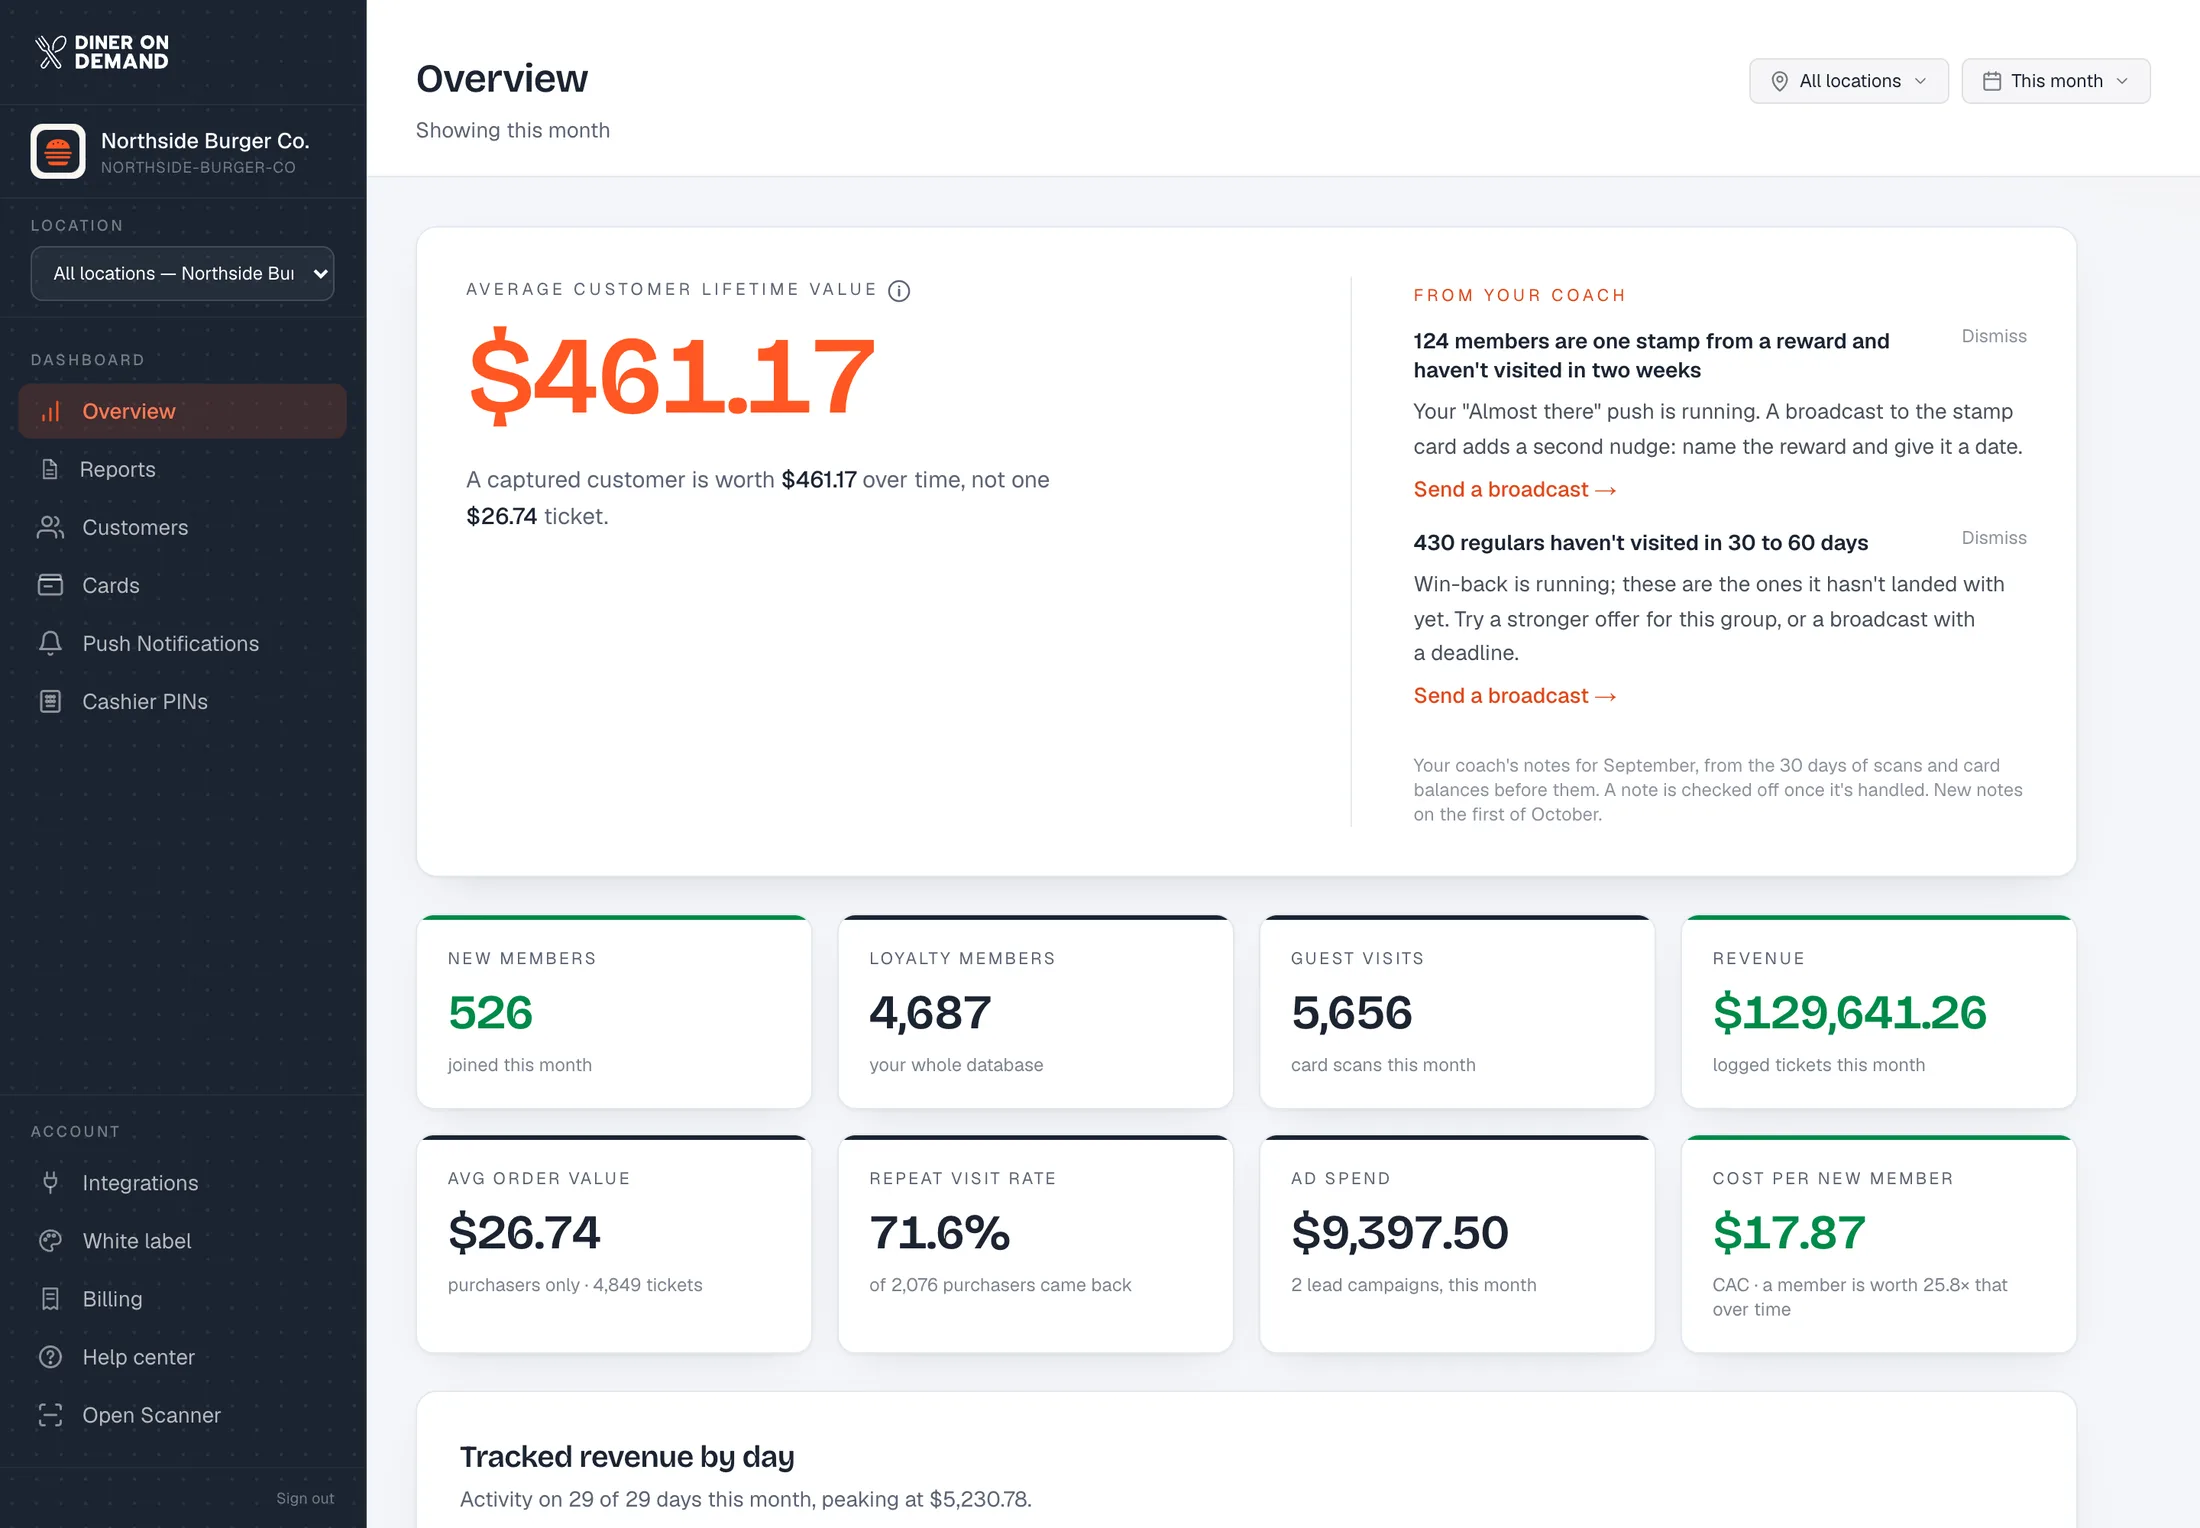Click the lifetime value info icon
Image resolution: width=2200 pixels, height=1528 pixels.
tap(899, 290)
